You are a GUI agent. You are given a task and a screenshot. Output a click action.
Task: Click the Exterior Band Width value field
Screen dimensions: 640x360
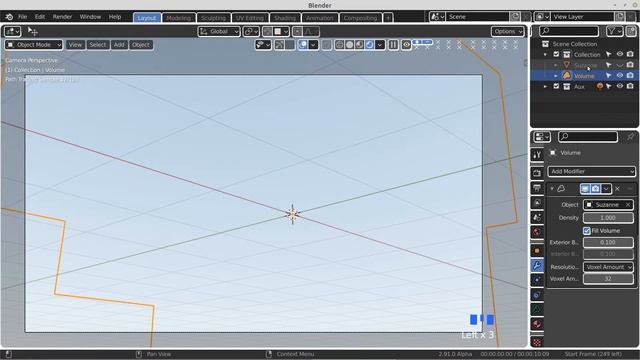click(608, 242)
